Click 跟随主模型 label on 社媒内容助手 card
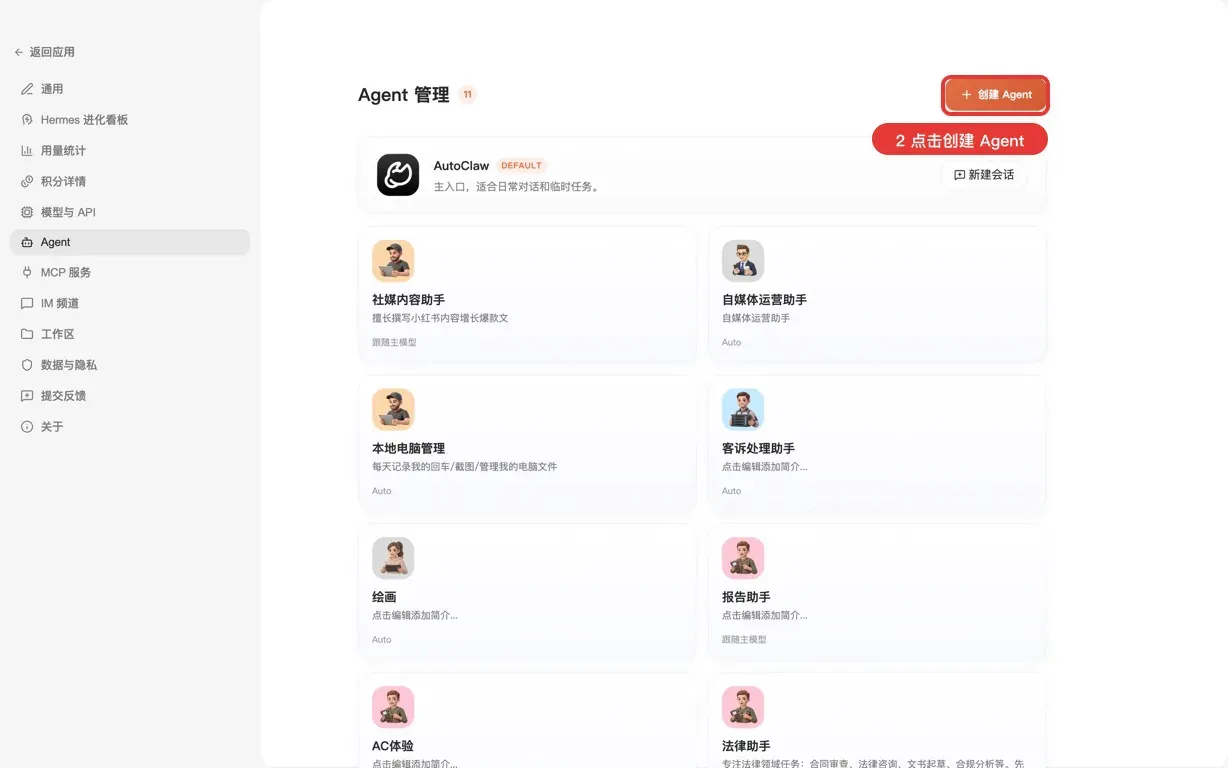Viewport: 1228px width, 768px height. (394, 342)
